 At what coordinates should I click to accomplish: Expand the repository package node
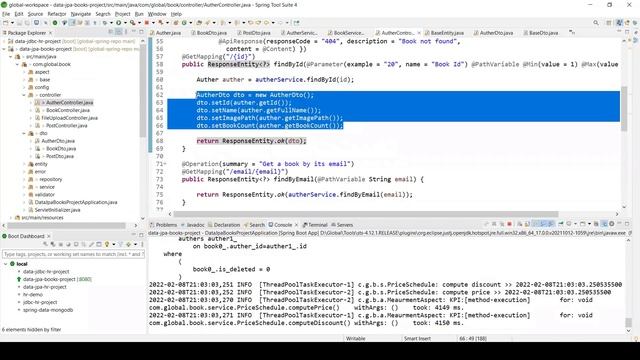tap(24, 179)
